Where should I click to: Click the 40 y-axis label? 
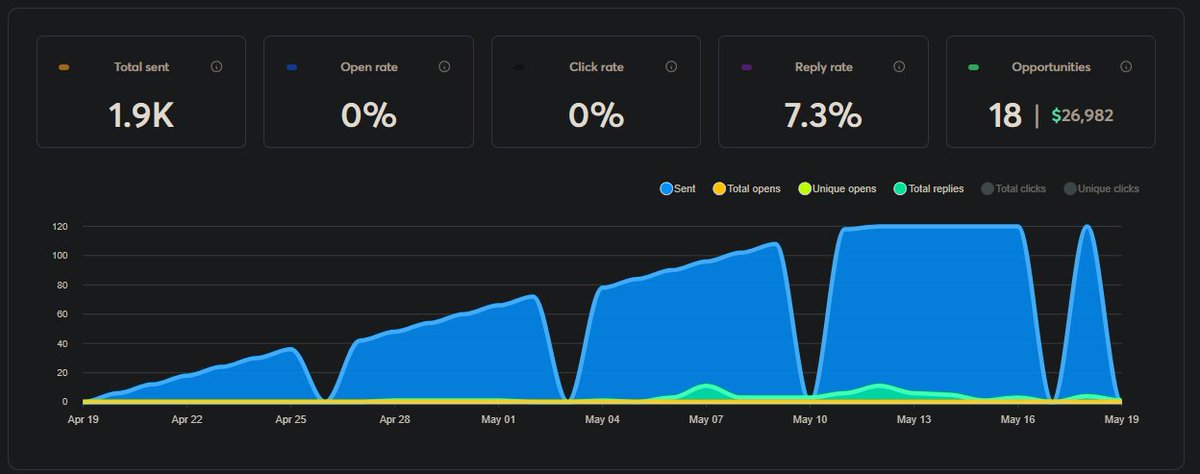[x=60, y=344]
